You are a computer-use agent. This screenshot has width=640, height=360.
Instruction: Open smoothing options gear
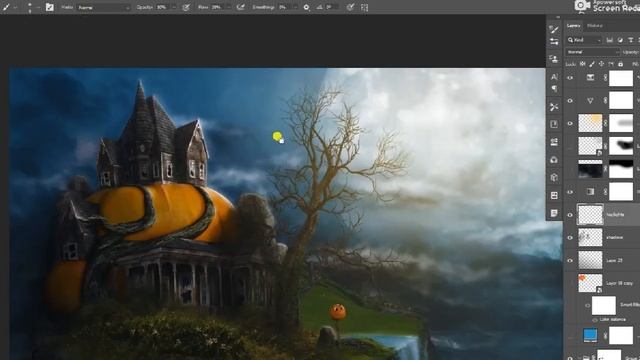tap(307, 7)
